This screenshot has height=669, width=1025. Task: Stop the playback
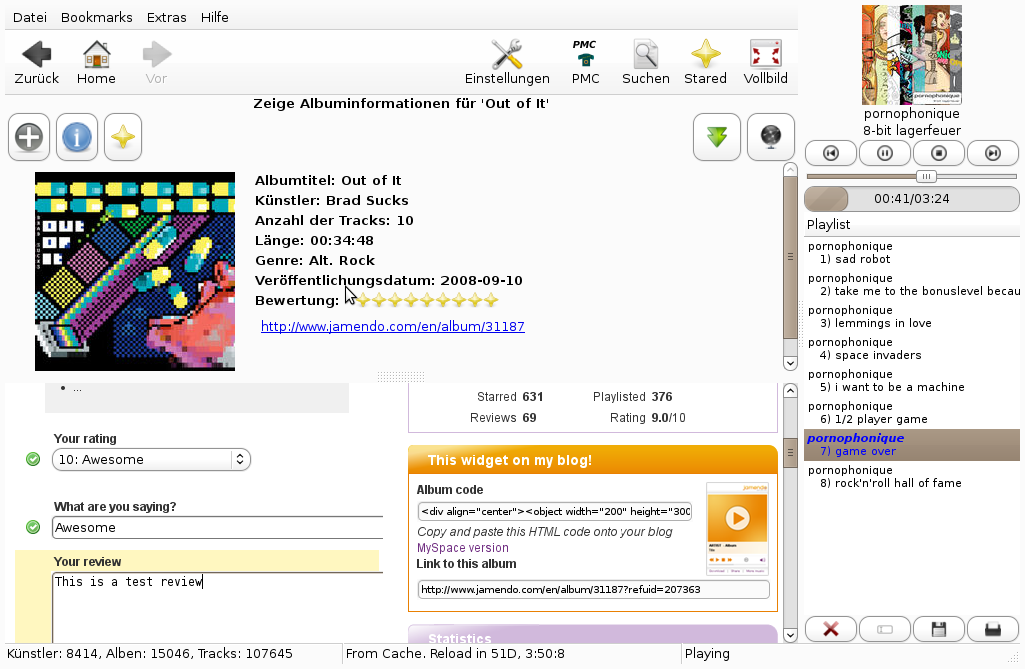pos(939,153)
